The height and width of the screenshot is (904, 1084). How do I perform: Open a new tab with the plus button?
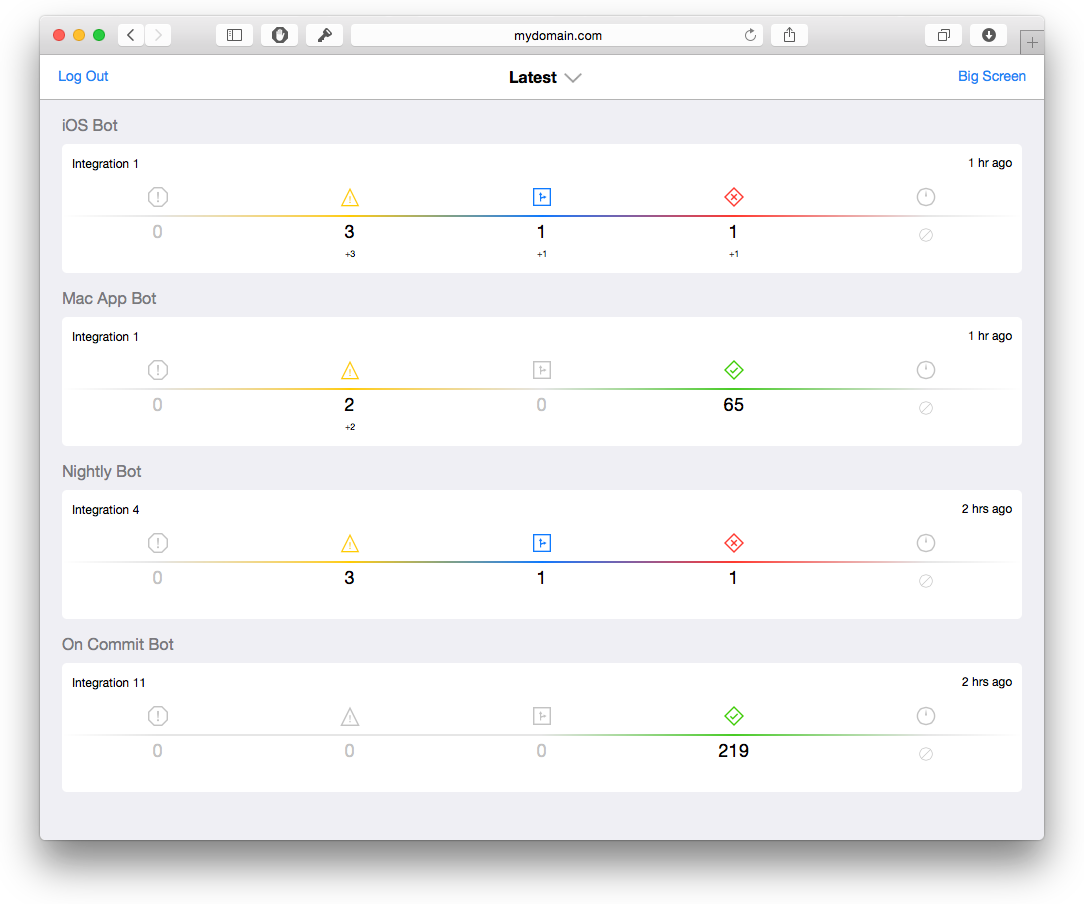click(1032, 43)
